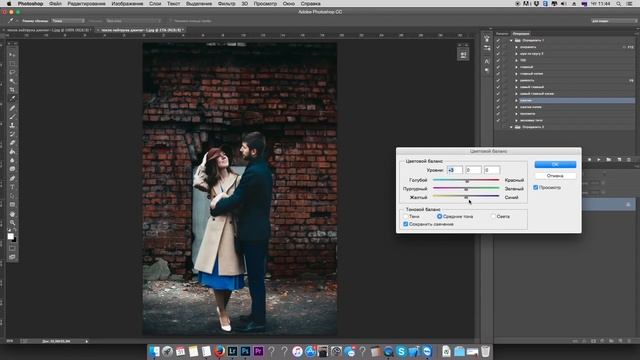
Task: Open the Character panel icon (A)
Action: point(487,61)
